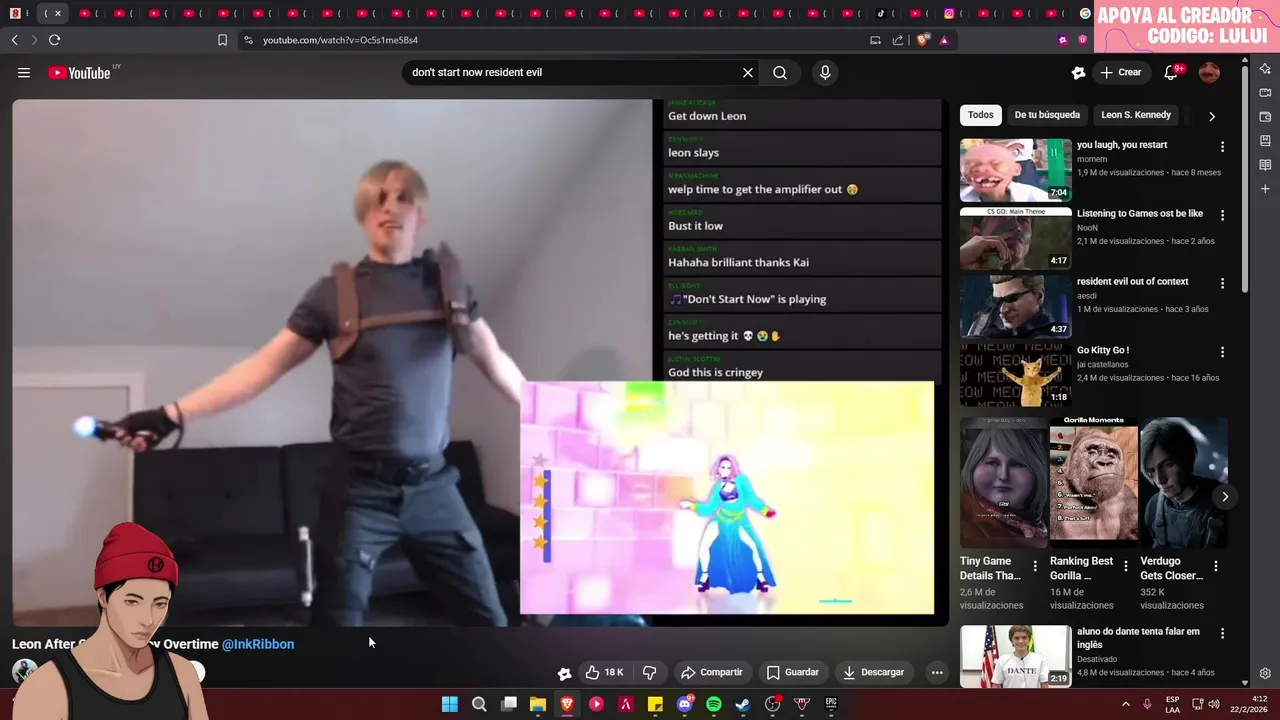Add sidebar item with plus icon

(1265, 188)
